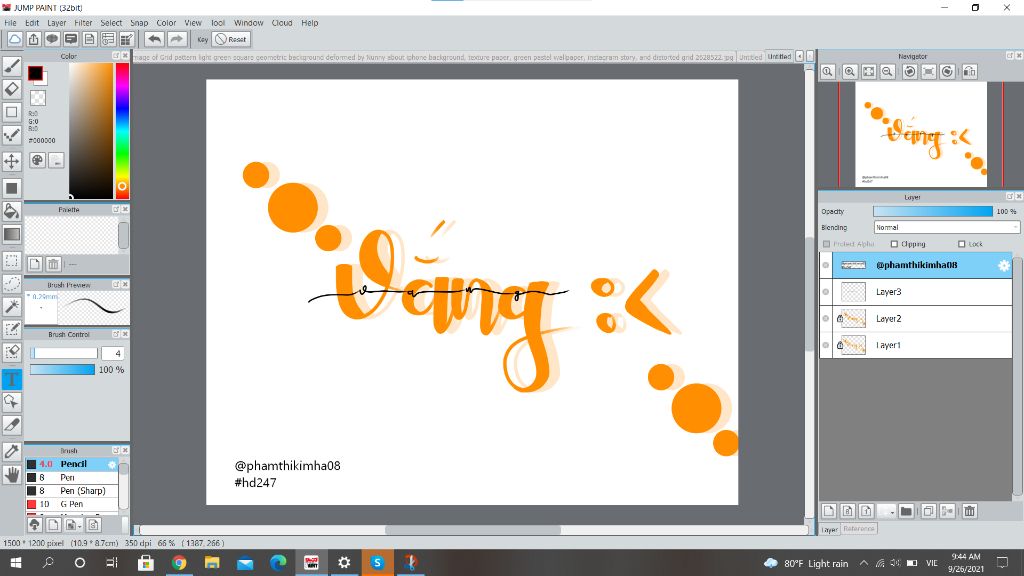Viewport: 1024px width, 576px height.
Task: Enable the Clipping checkbox
Action: tap(895, 244)
